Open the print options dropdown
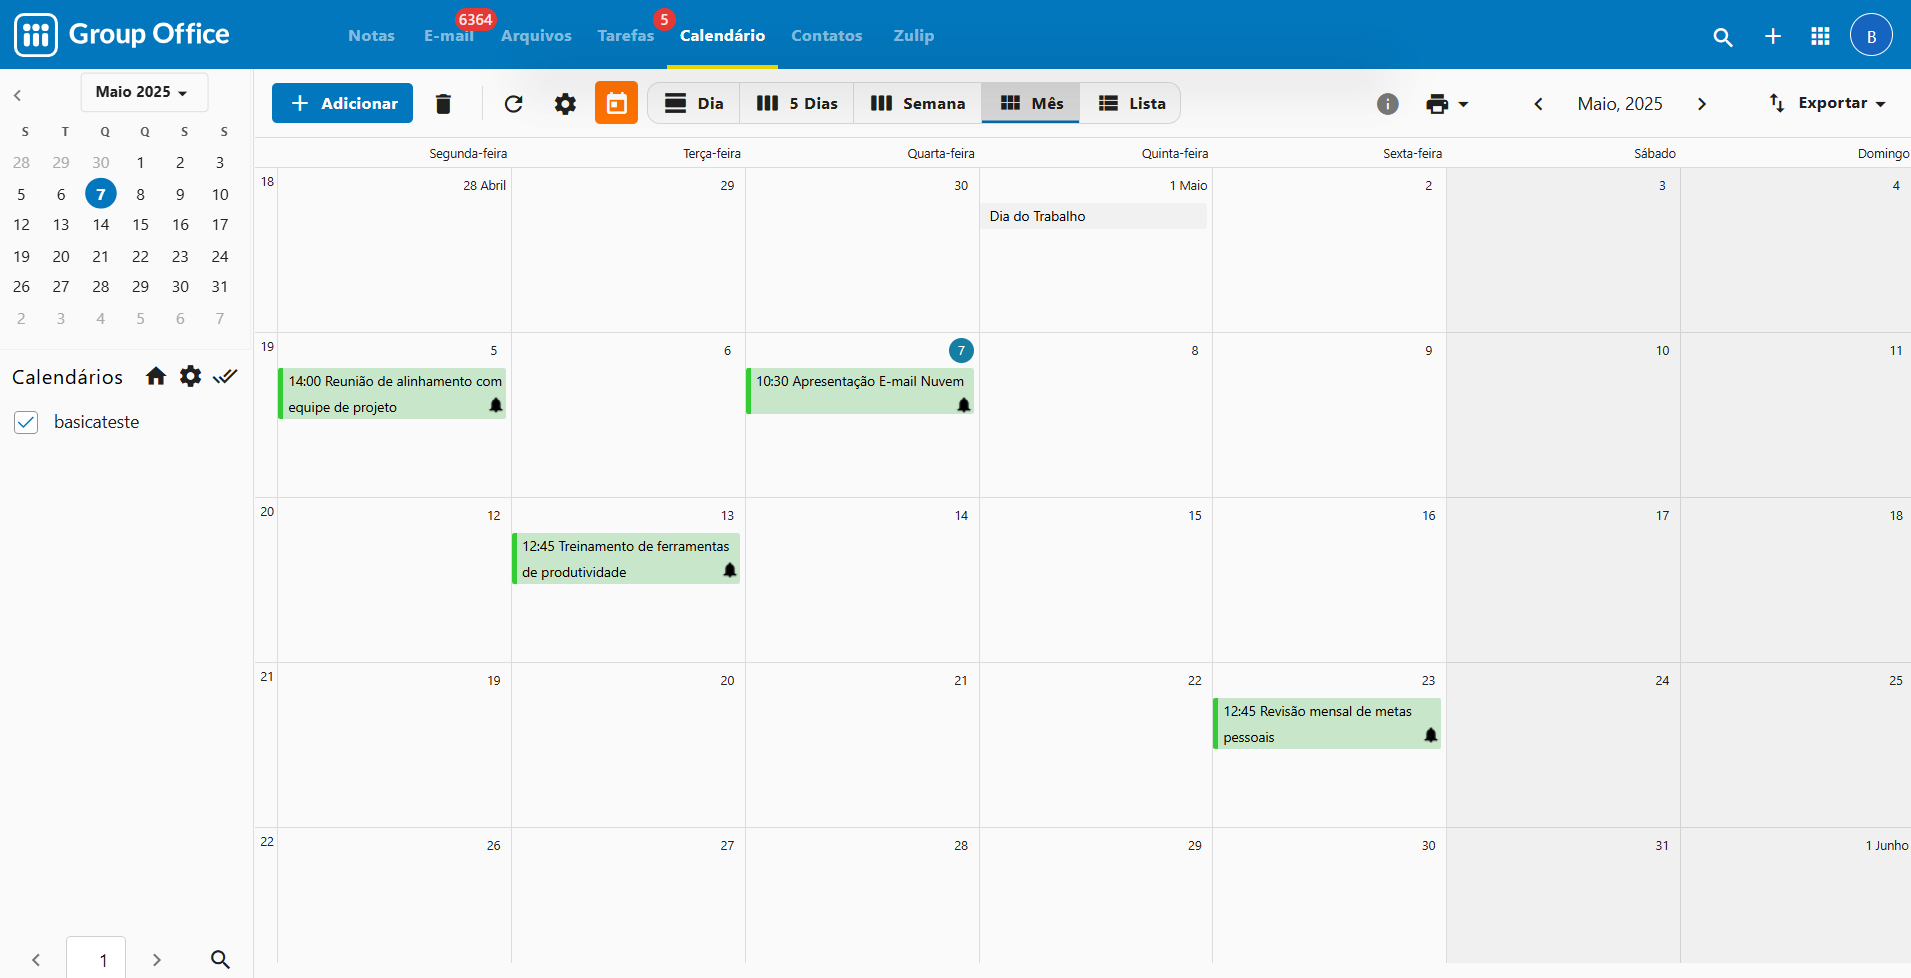 tap(1447, 104)
